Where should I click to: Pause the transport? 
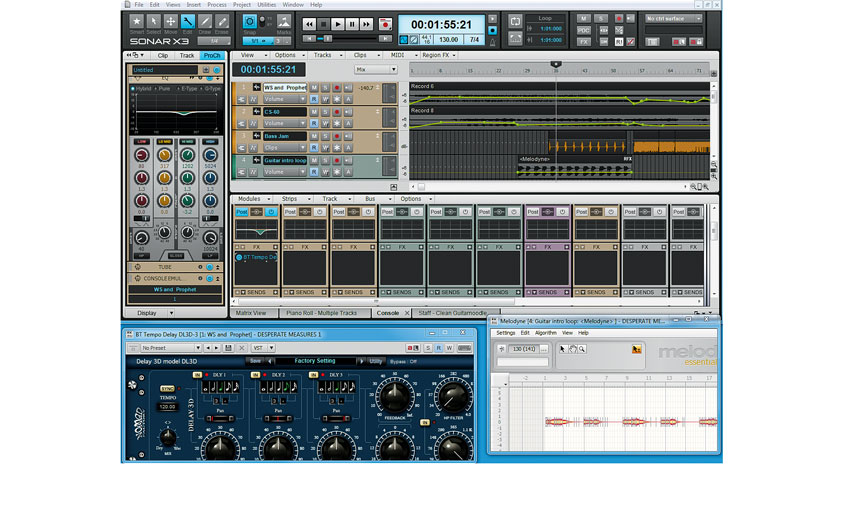[x=352, y=24]
